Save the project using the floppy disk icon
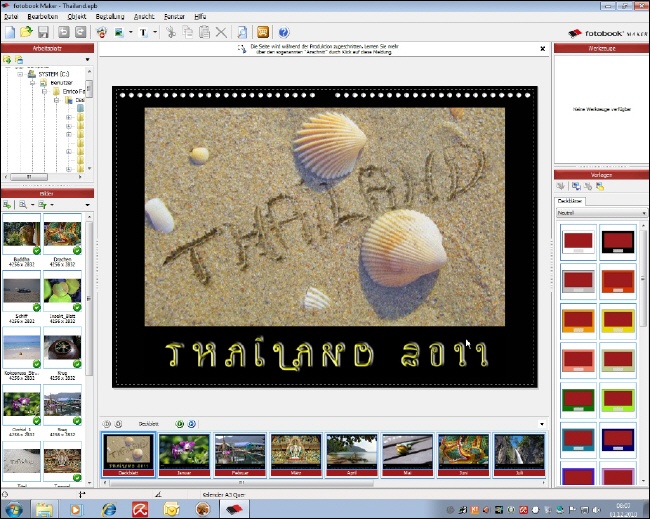 [x=43, y=32]
